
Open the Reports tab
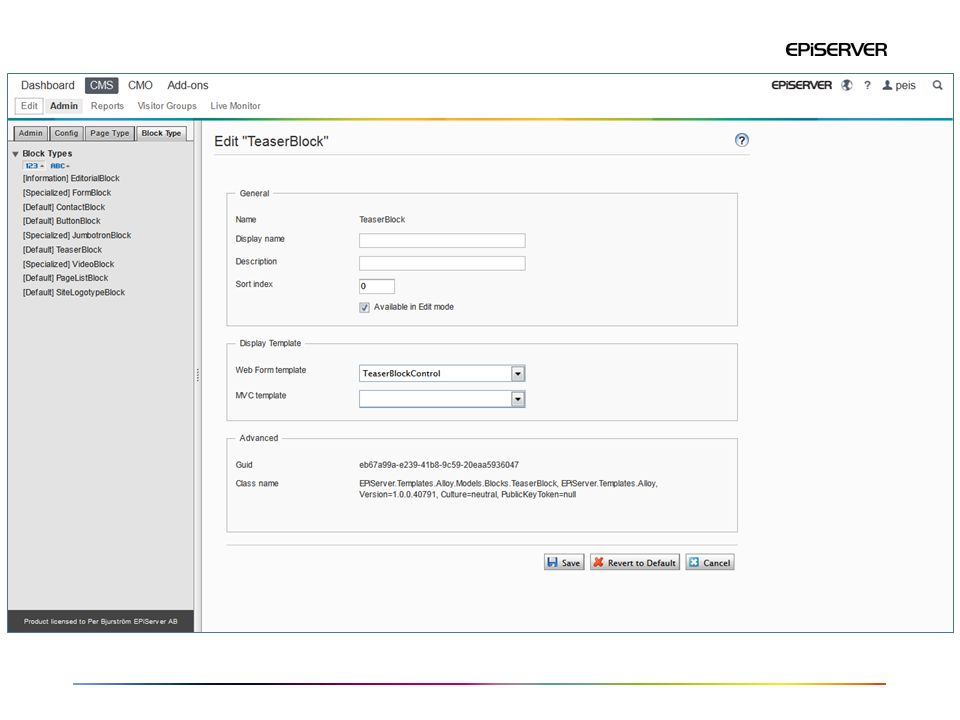click(x=107, y=106)
